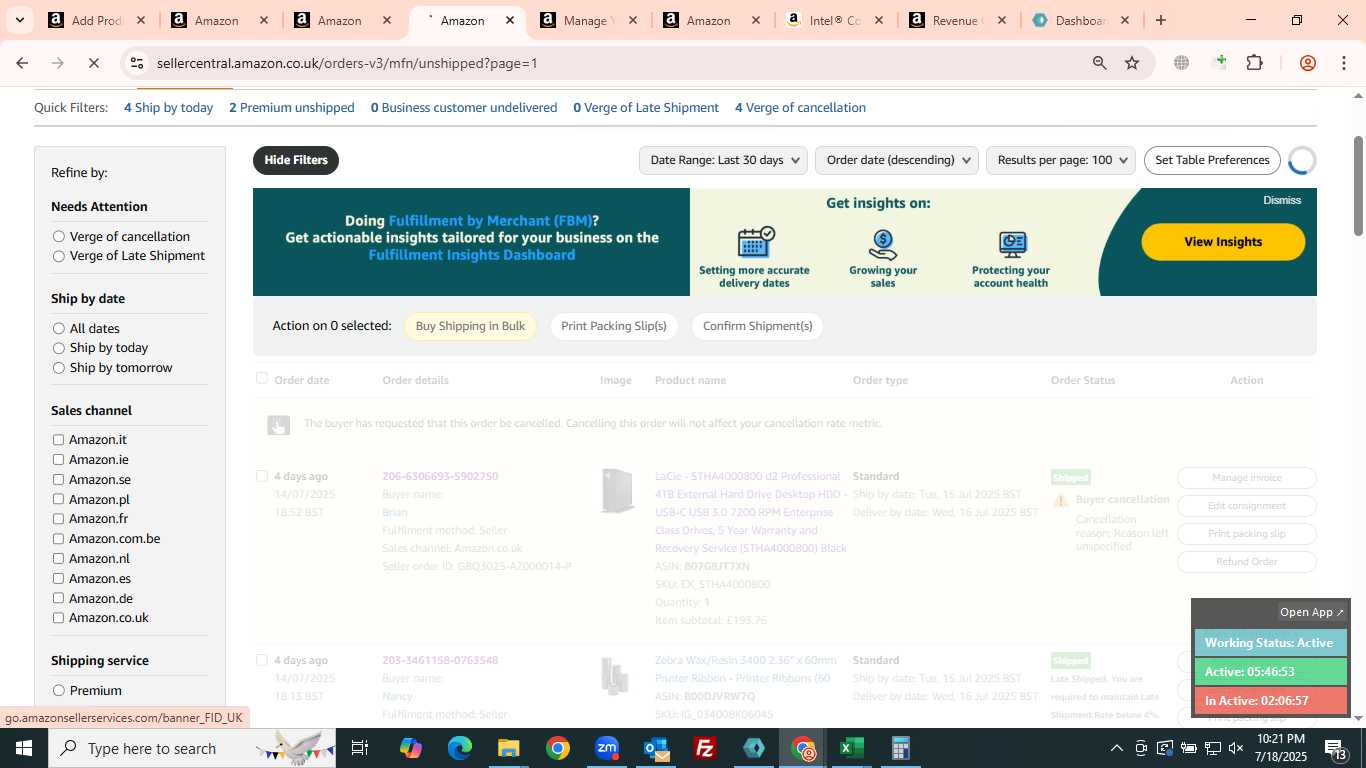Open FileZilla from taskbar

tap(705, 748)
